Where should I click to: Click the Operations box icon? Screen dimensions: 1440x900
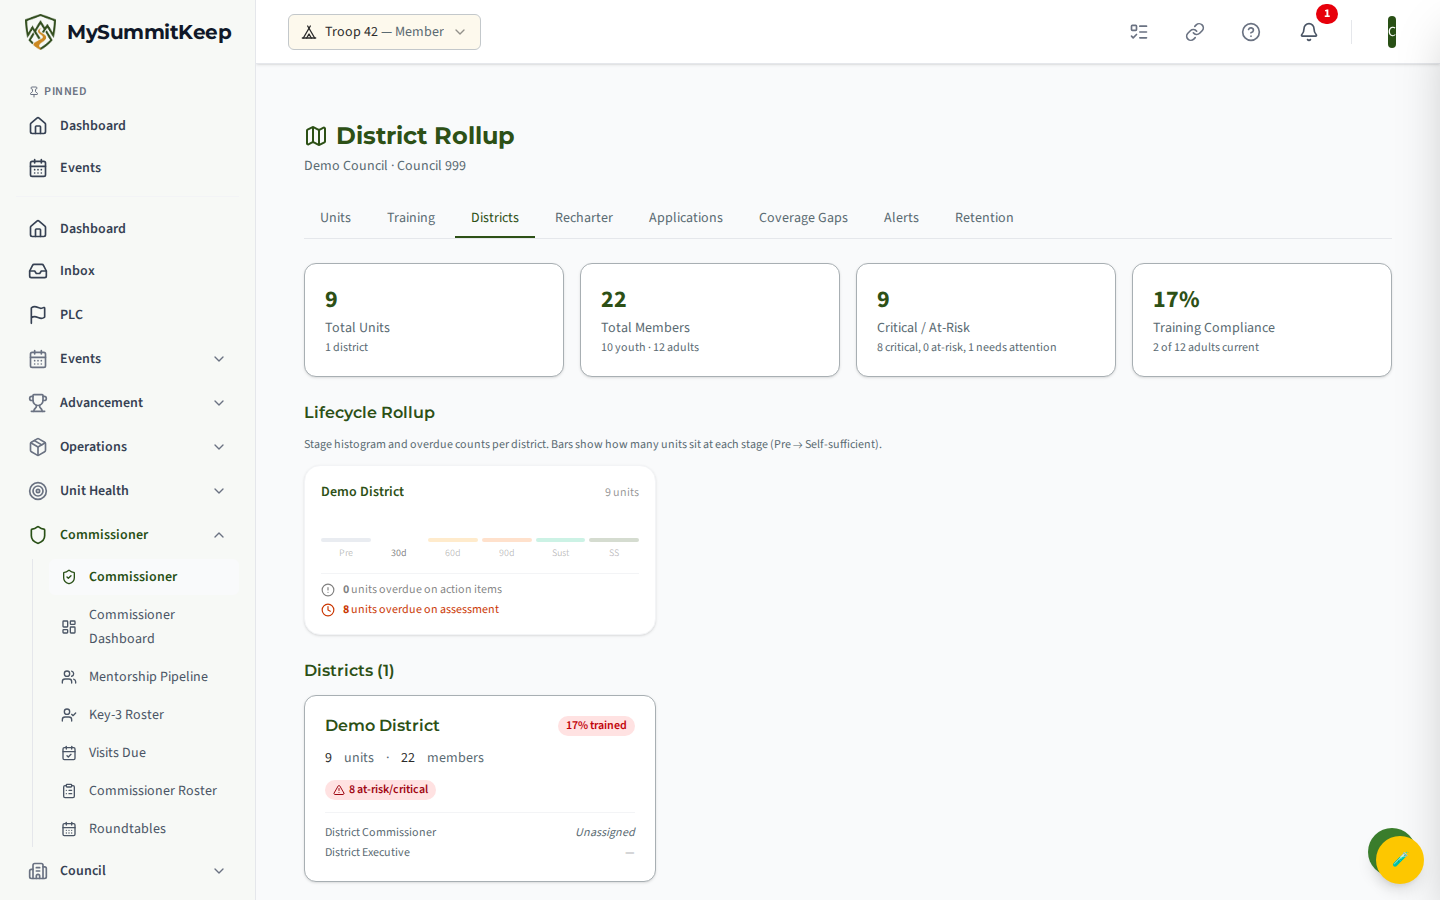pos(38,447)
